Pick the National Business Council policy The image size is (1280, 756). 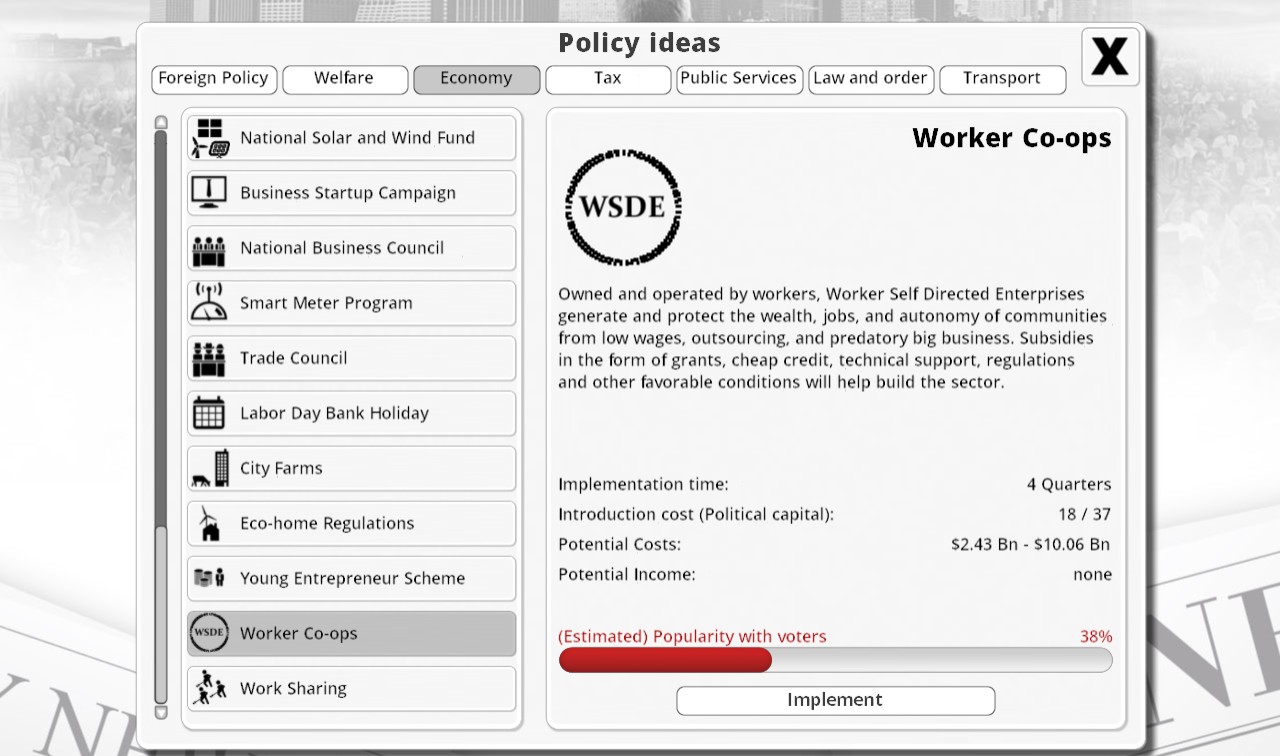(352, 248)
